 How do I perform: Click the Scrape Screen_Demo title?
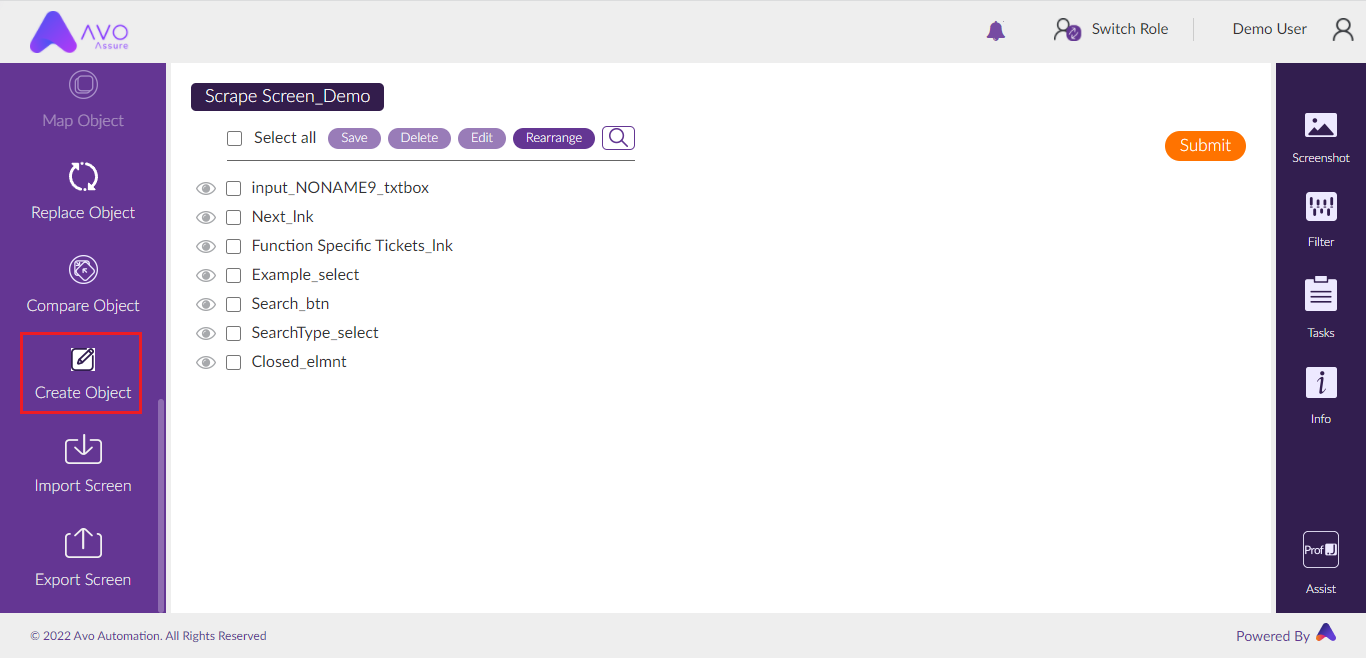(x=288, y=97)
